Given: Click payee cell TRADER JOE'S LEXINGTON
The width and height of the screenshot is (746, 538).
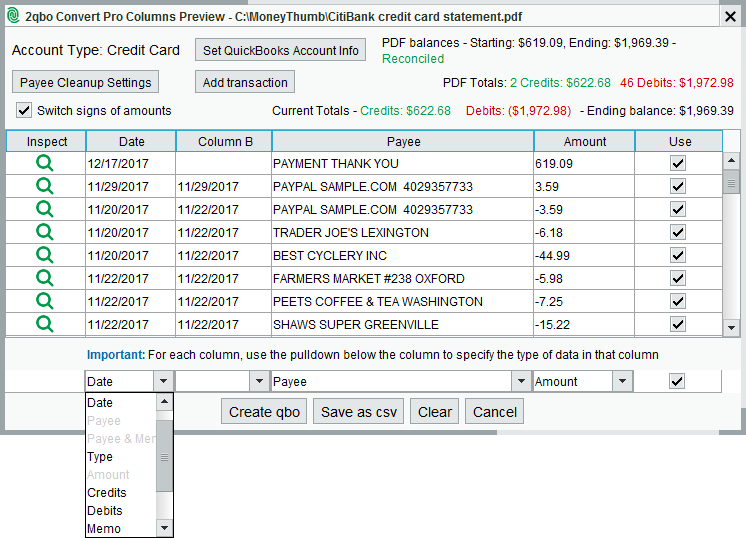Looking at the screenshot, I should 402,232.
